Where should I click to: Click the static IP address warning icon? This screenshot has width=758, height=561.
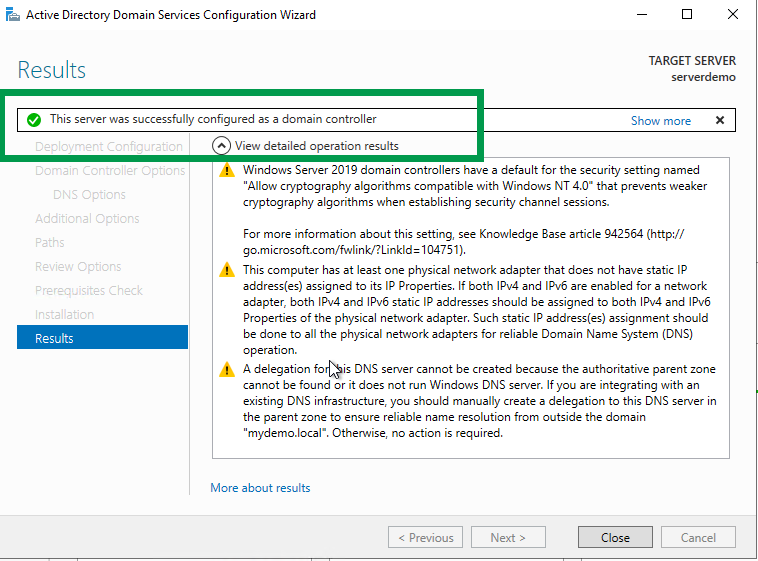point(227,271)
